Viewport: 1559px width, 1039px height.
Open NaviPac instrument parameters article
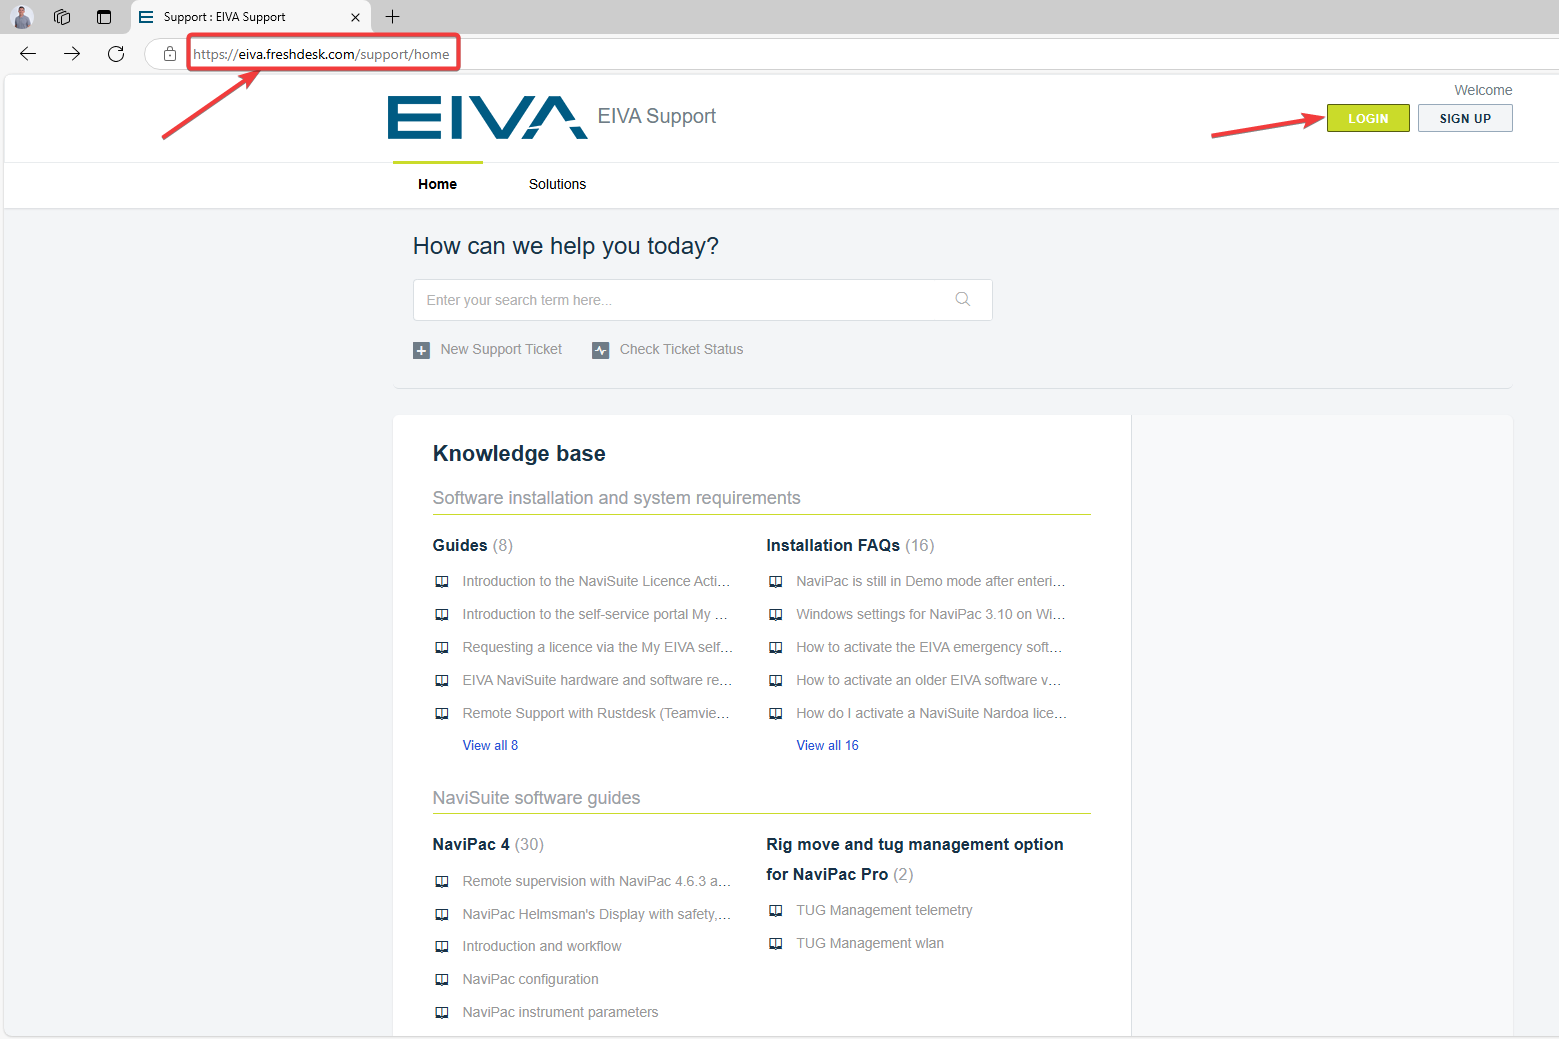coord(560,1012)
